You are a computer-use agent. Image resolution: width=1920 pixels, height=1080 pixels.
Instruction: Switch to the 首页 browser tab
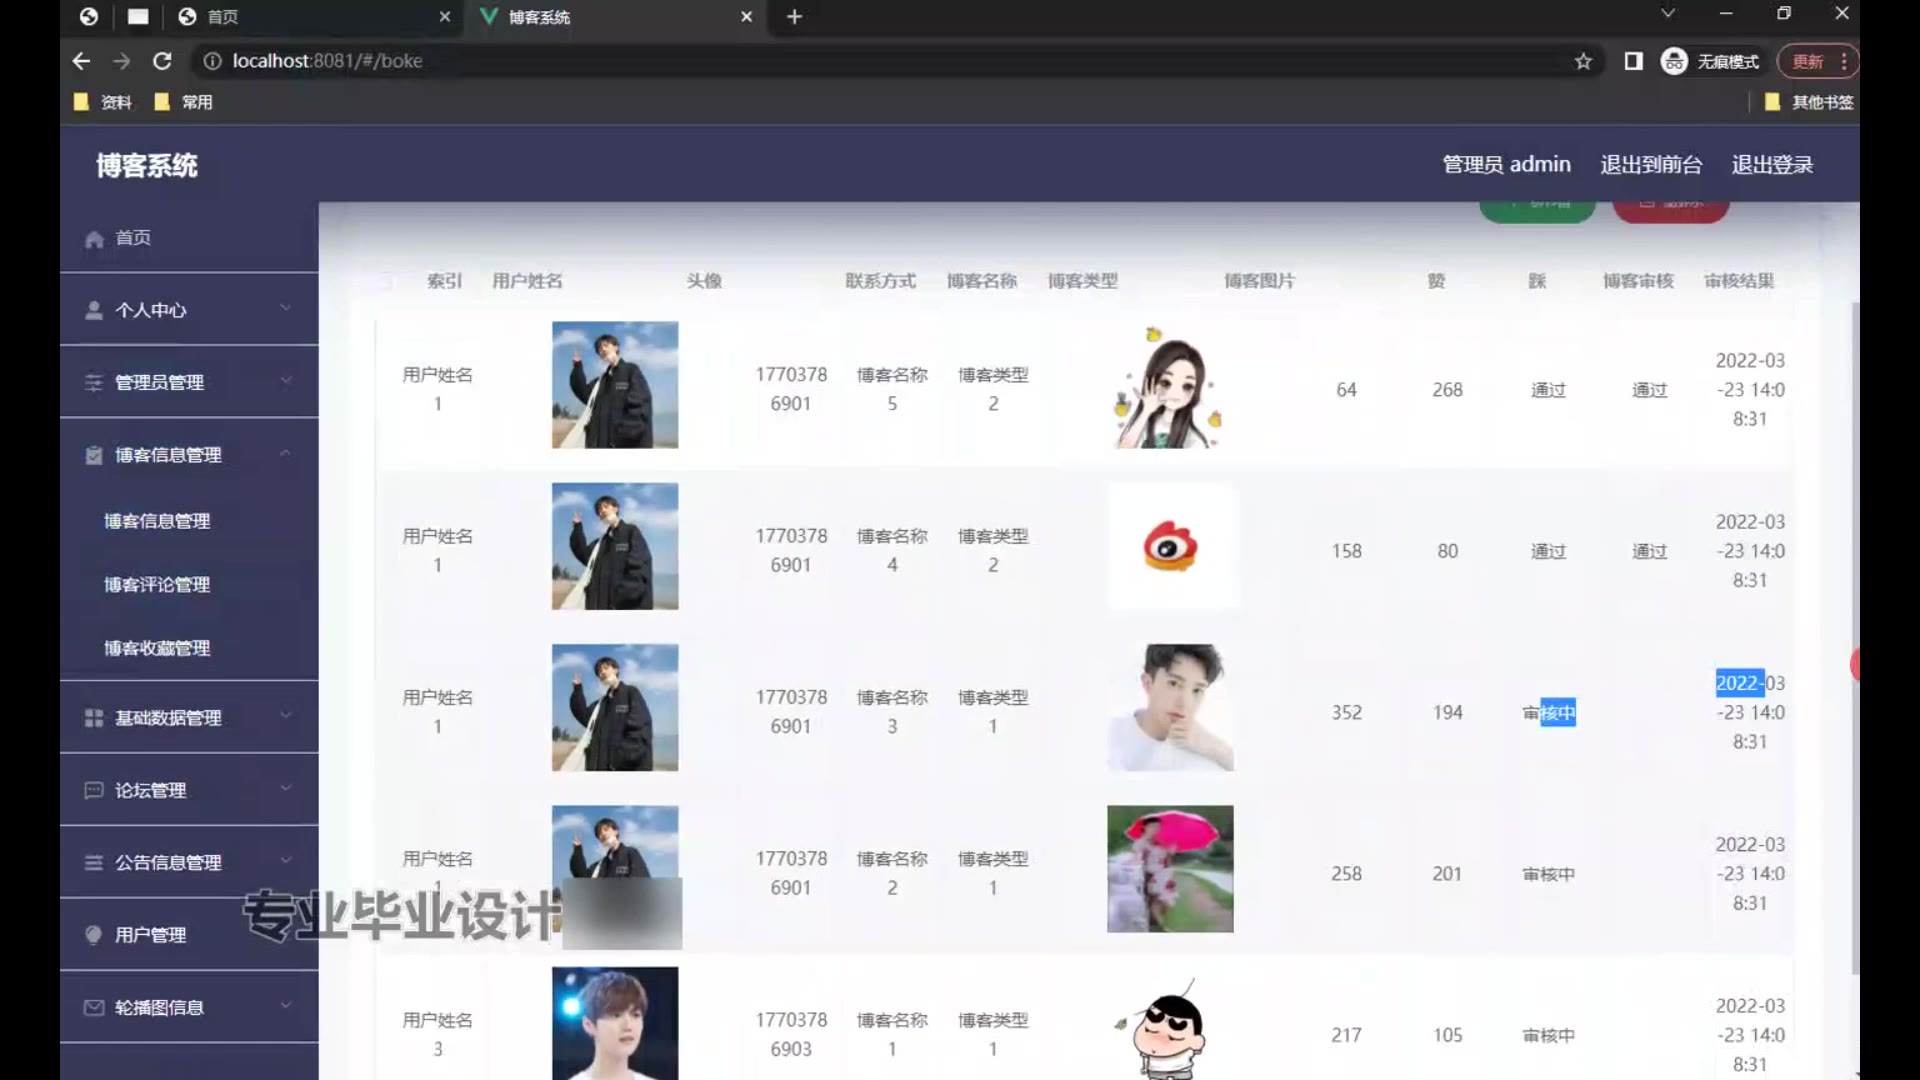click(x=222, y=17)
